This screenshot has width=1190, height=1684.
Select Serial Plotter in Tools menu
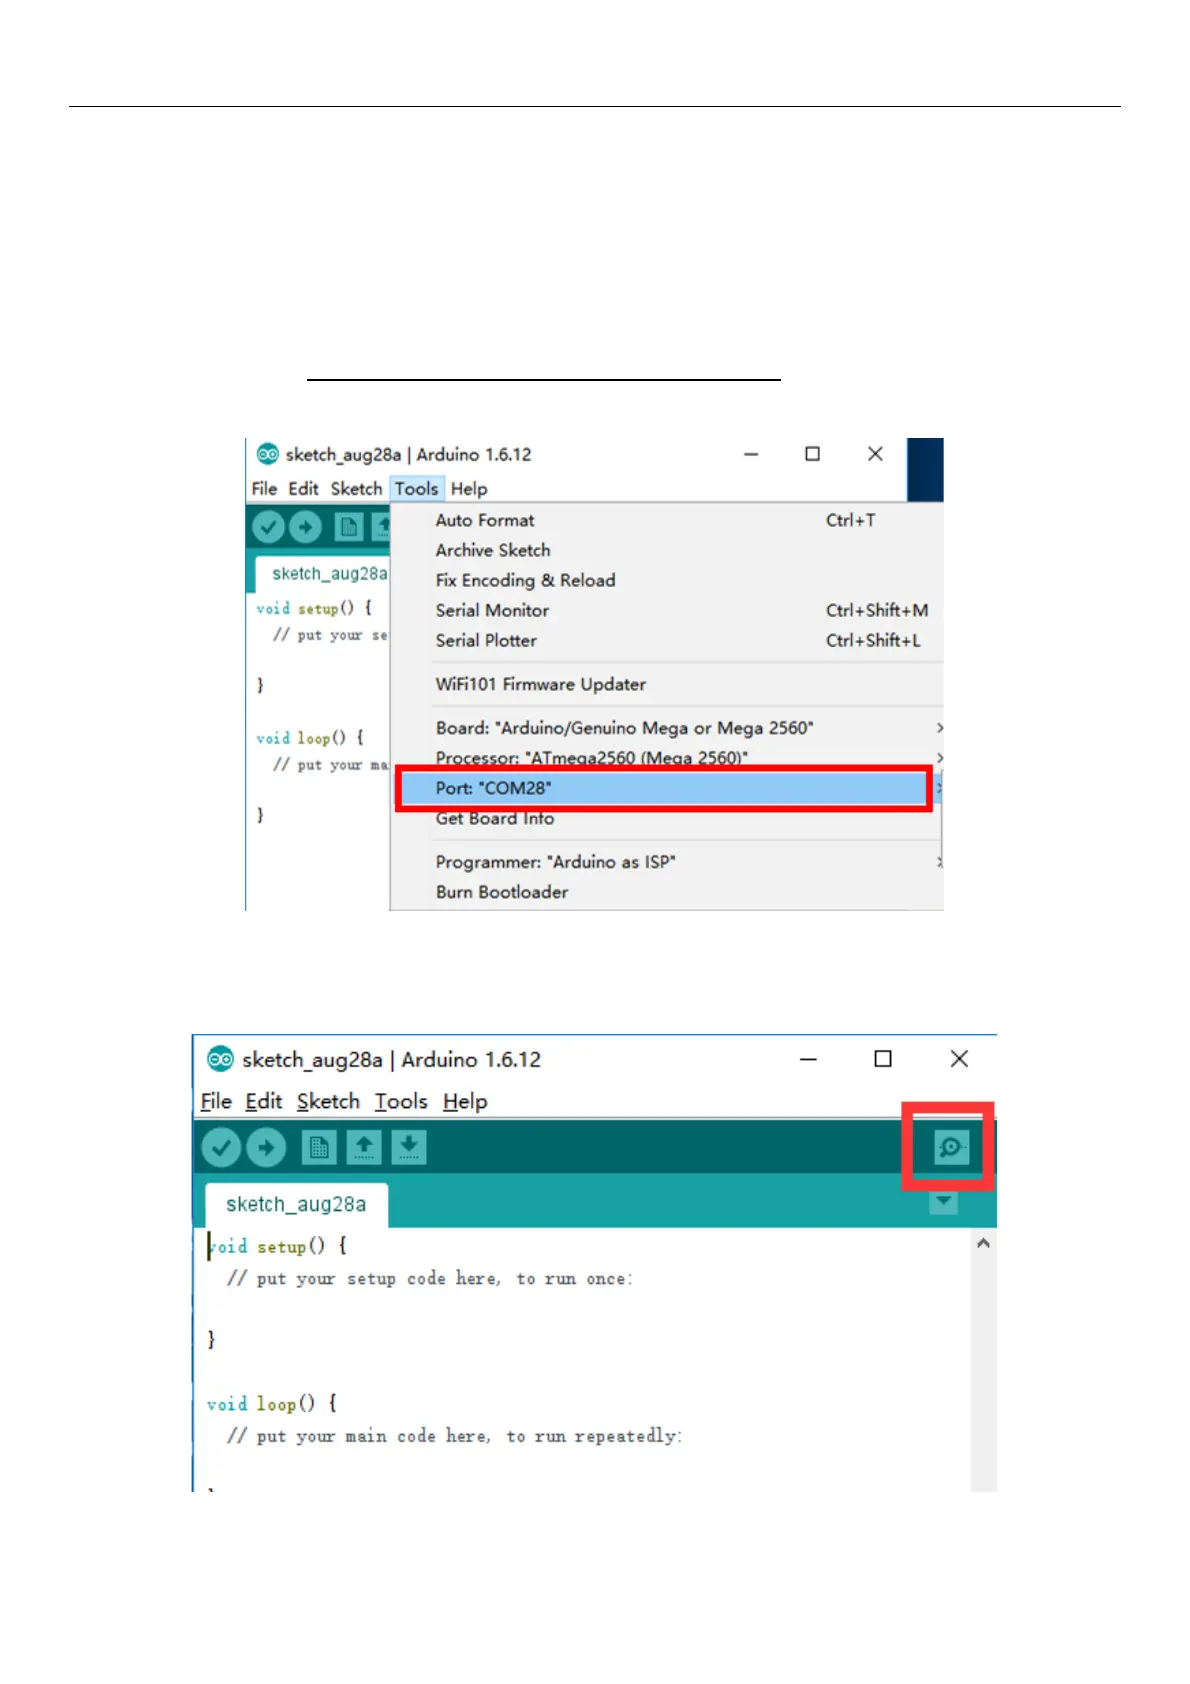665,640
